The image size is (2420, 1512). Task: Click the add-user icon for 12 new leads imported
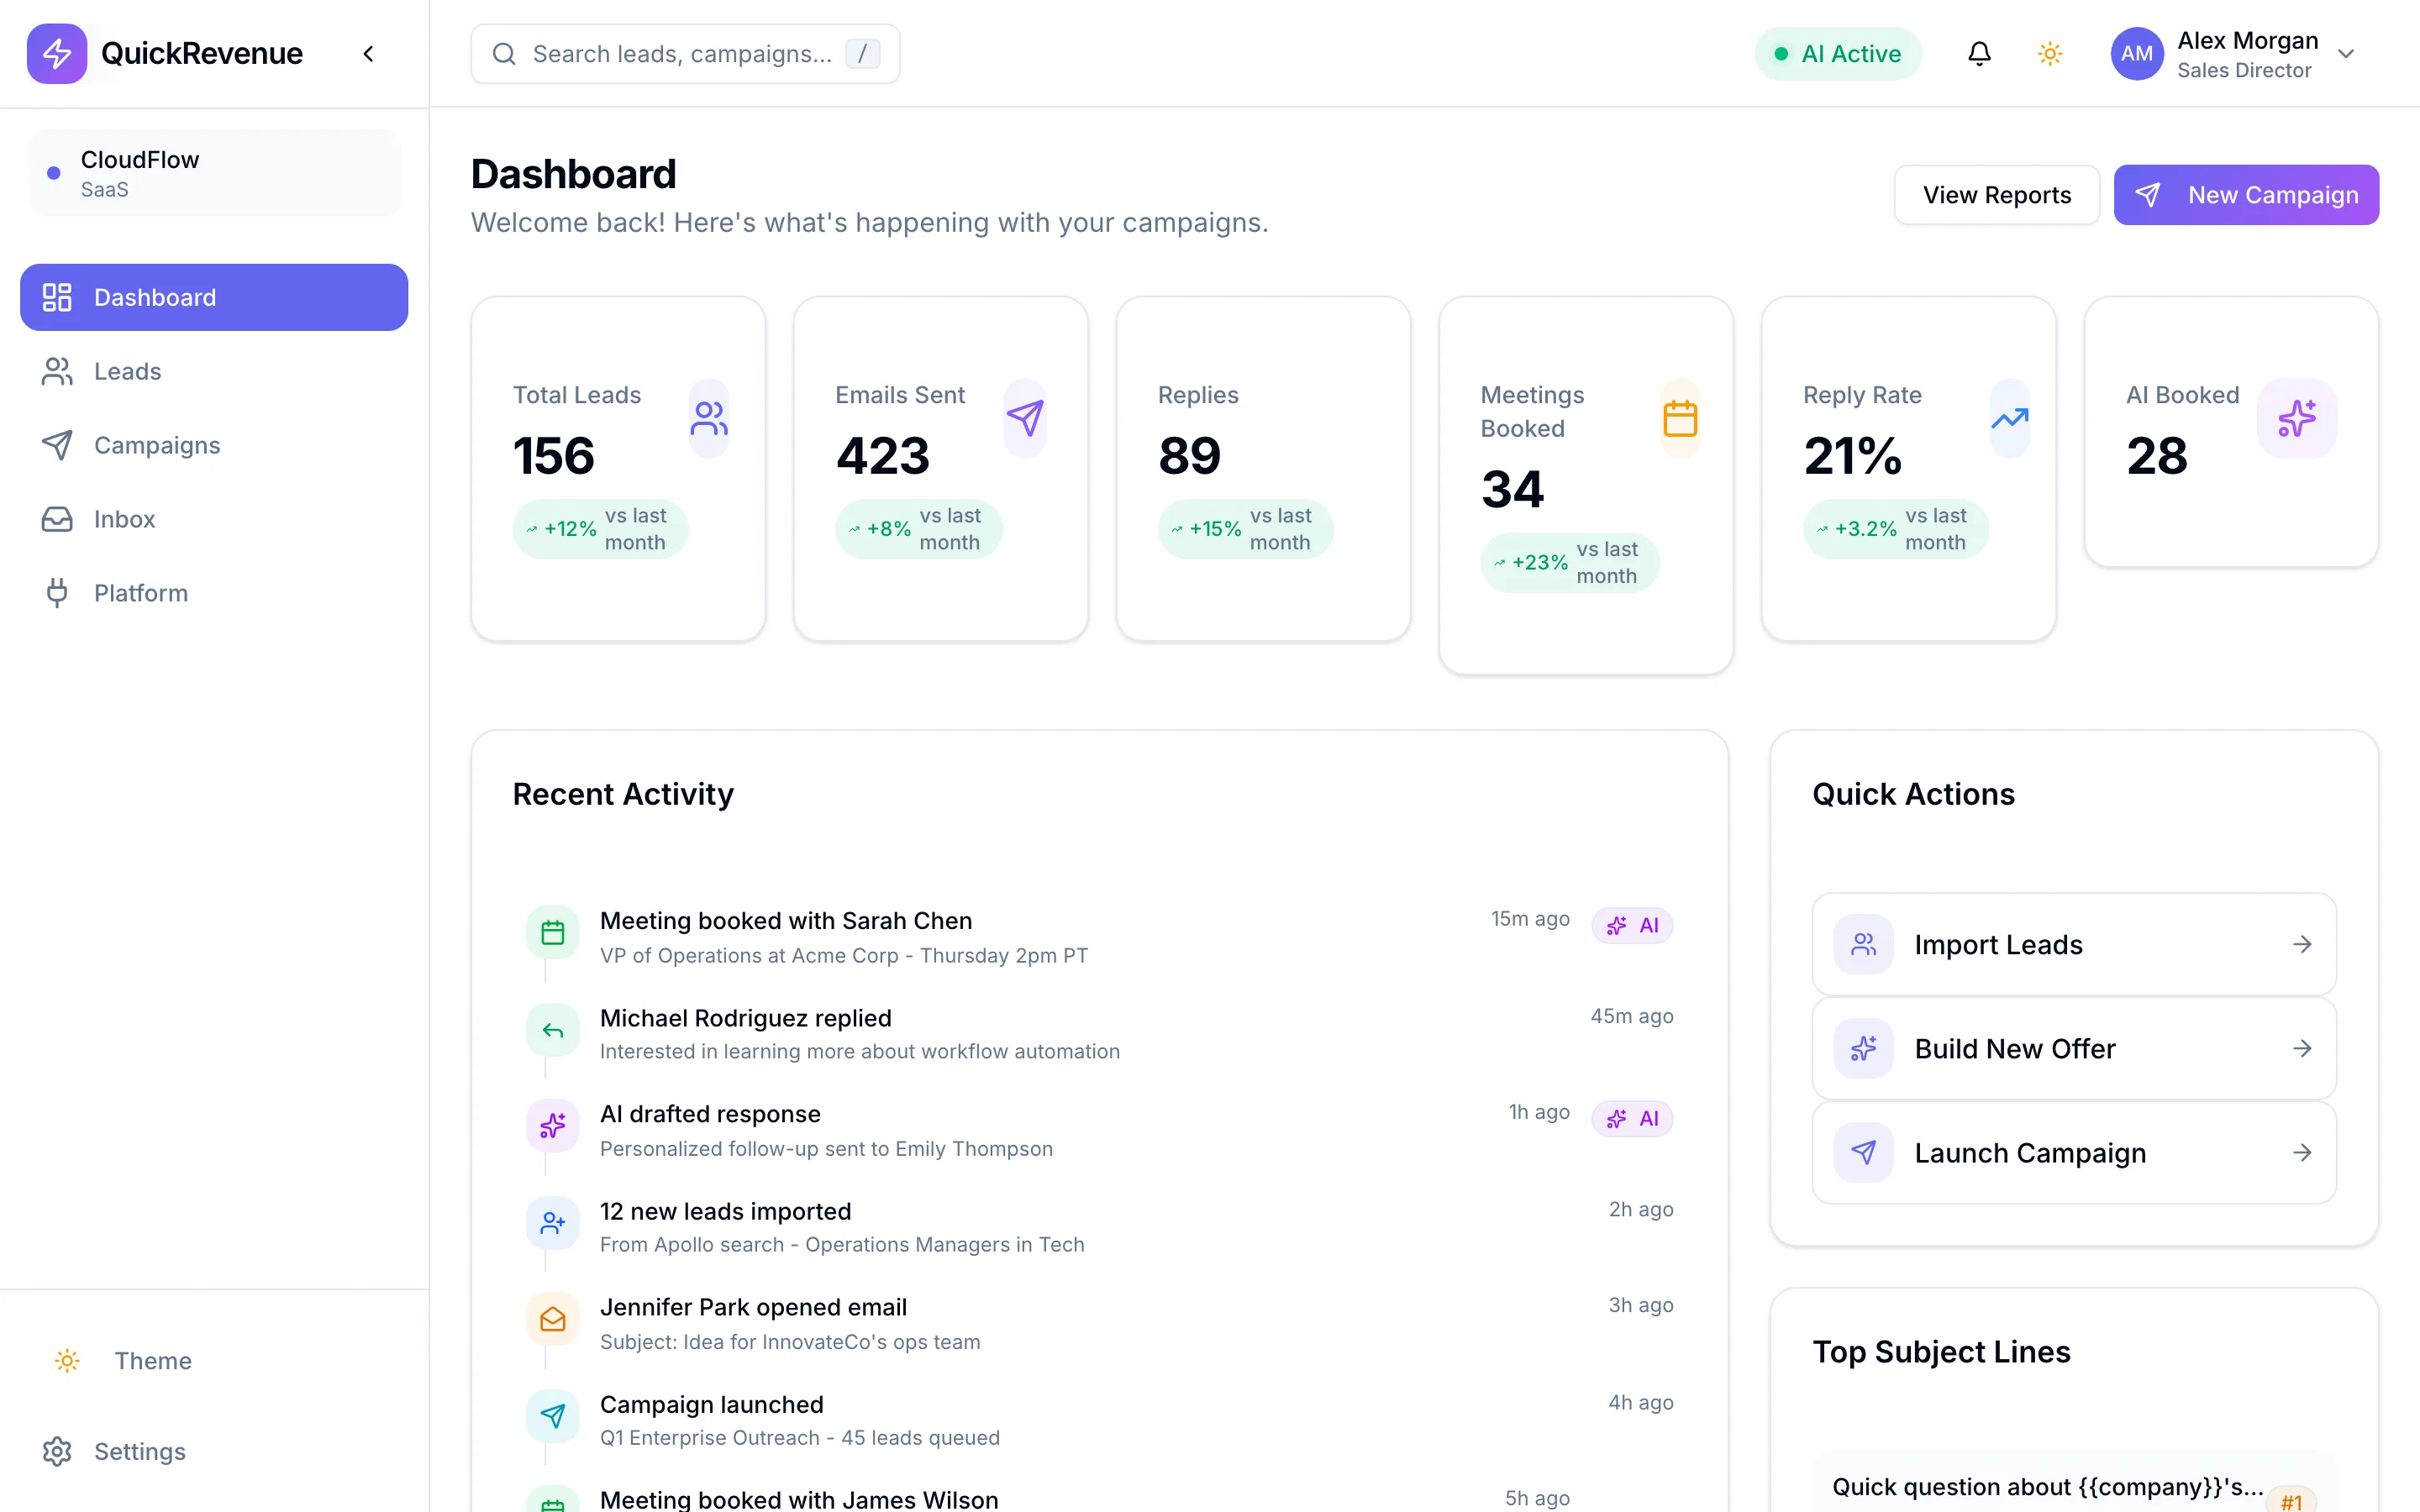[x=553, y=1223]
